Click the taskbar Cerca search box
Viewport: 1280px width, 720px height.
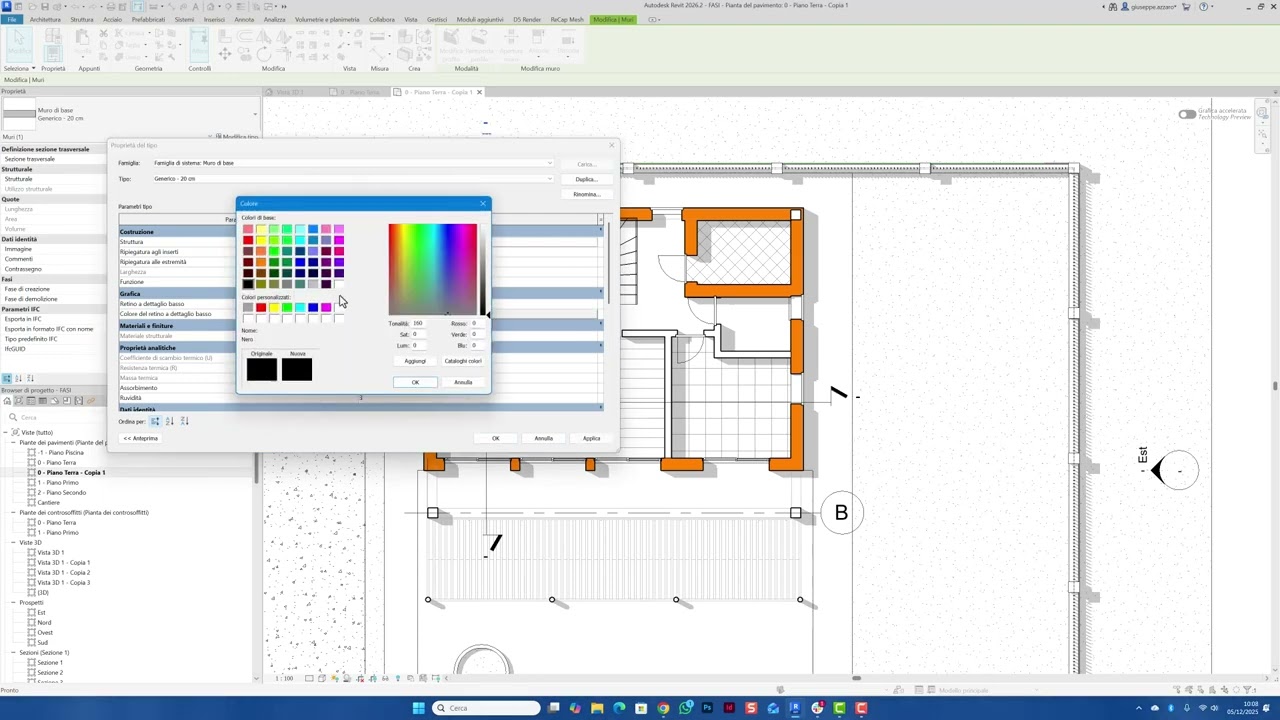(x=486, y=708)
